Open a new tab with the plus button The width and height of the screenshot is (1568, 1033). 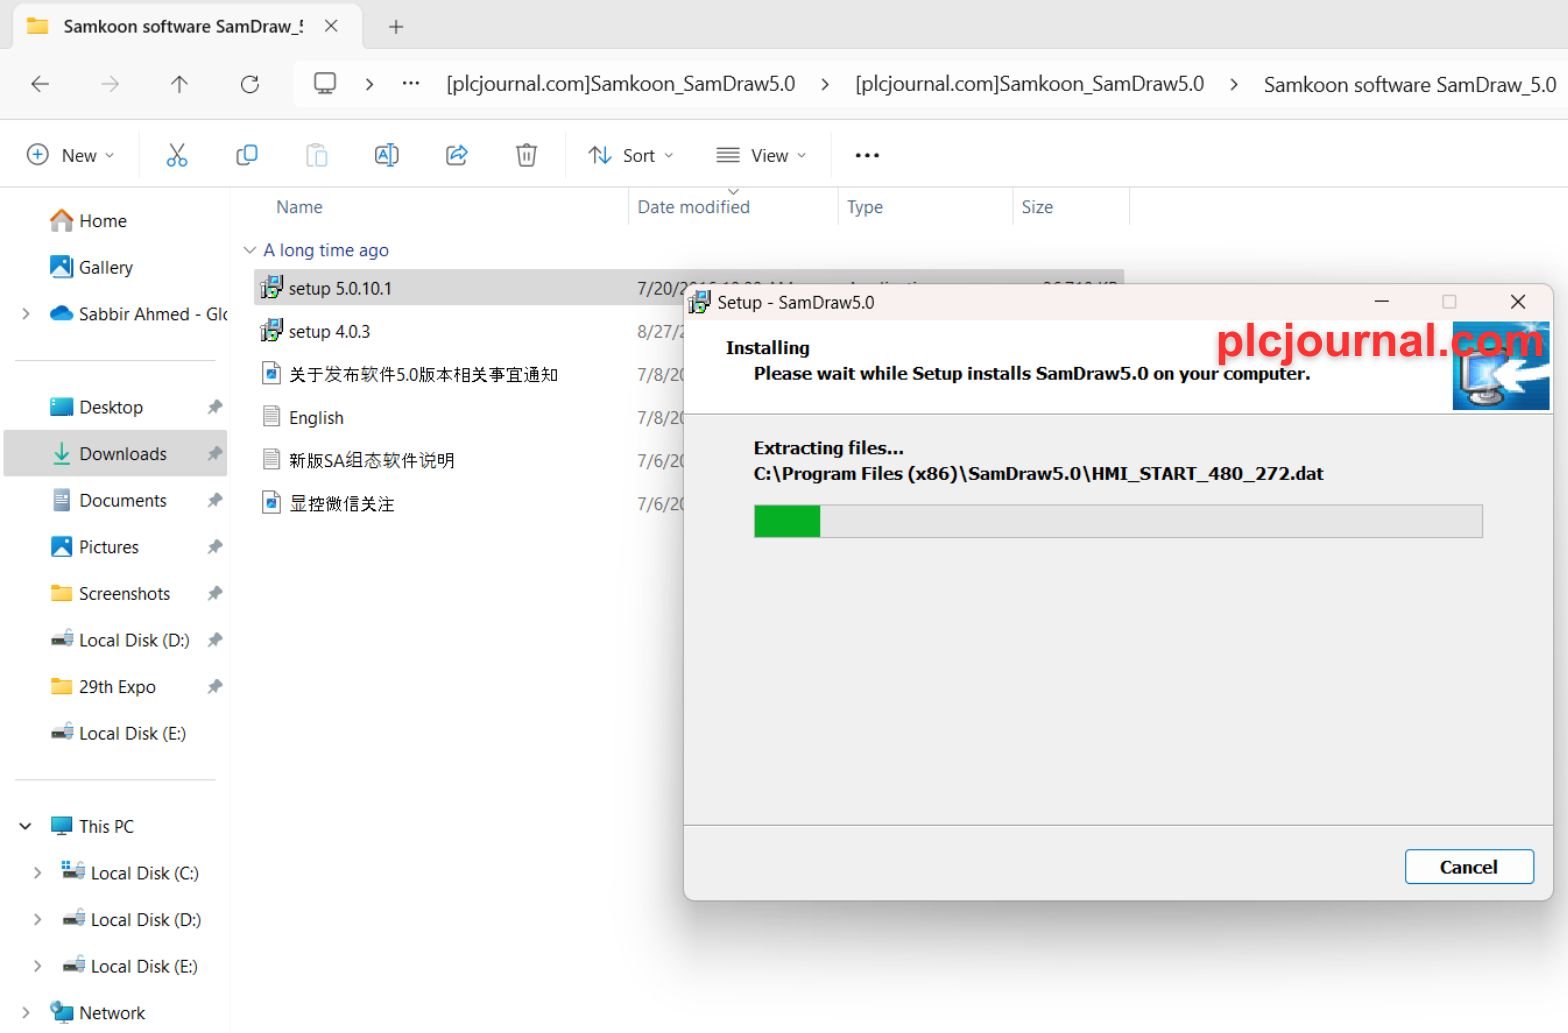(396, 27)
